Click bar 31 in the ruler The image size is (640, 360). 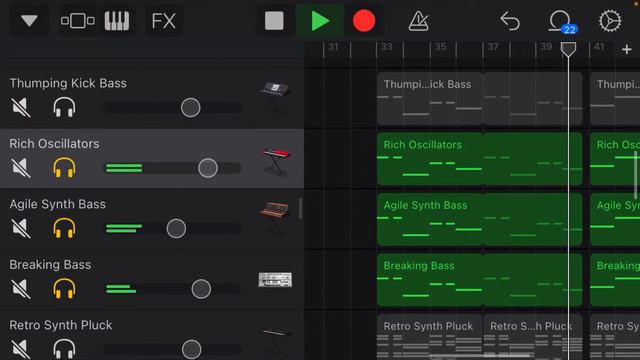tap(333, 47)
